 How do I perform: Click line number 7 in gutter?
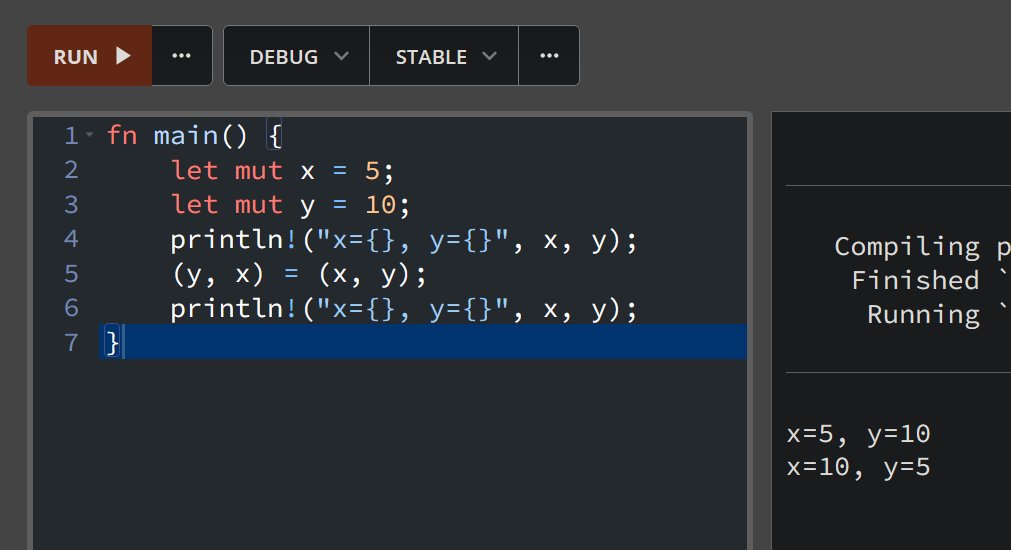(x=71, y=342)
